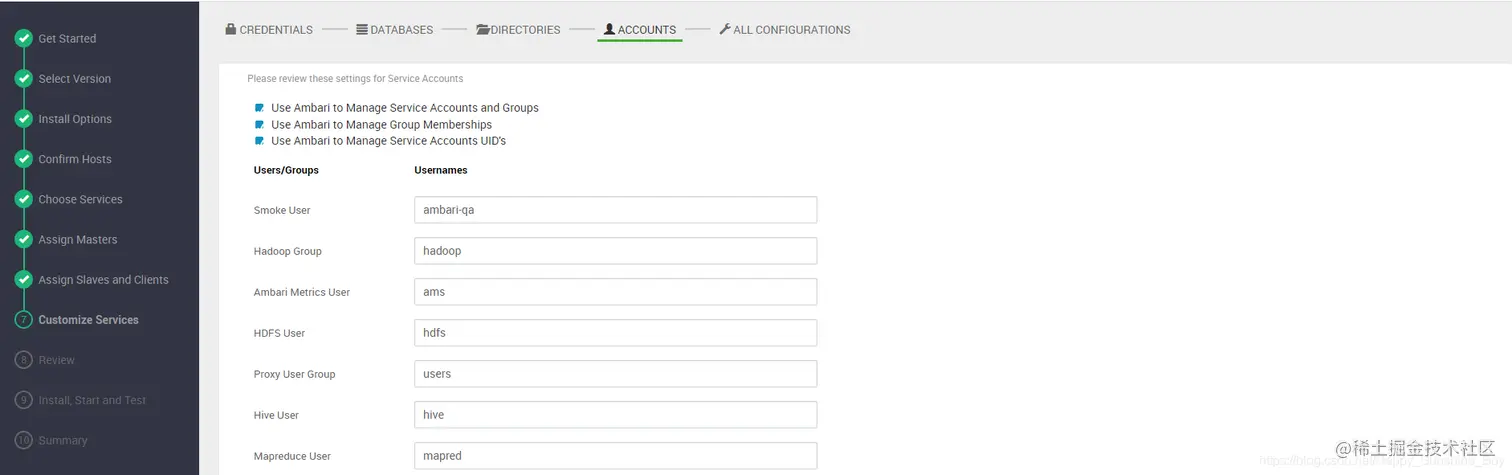This screenshot has height=475, width=1512.
Task: Click the Proxy User Group label
Action: pos(295,374)
